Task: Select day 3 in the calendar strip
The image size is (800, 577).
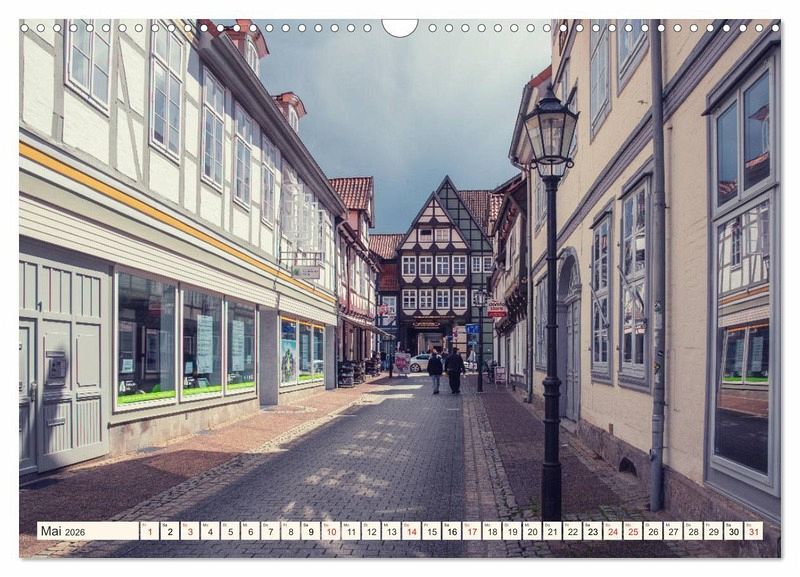Action: pyautogui.click(x=189, y=531)
